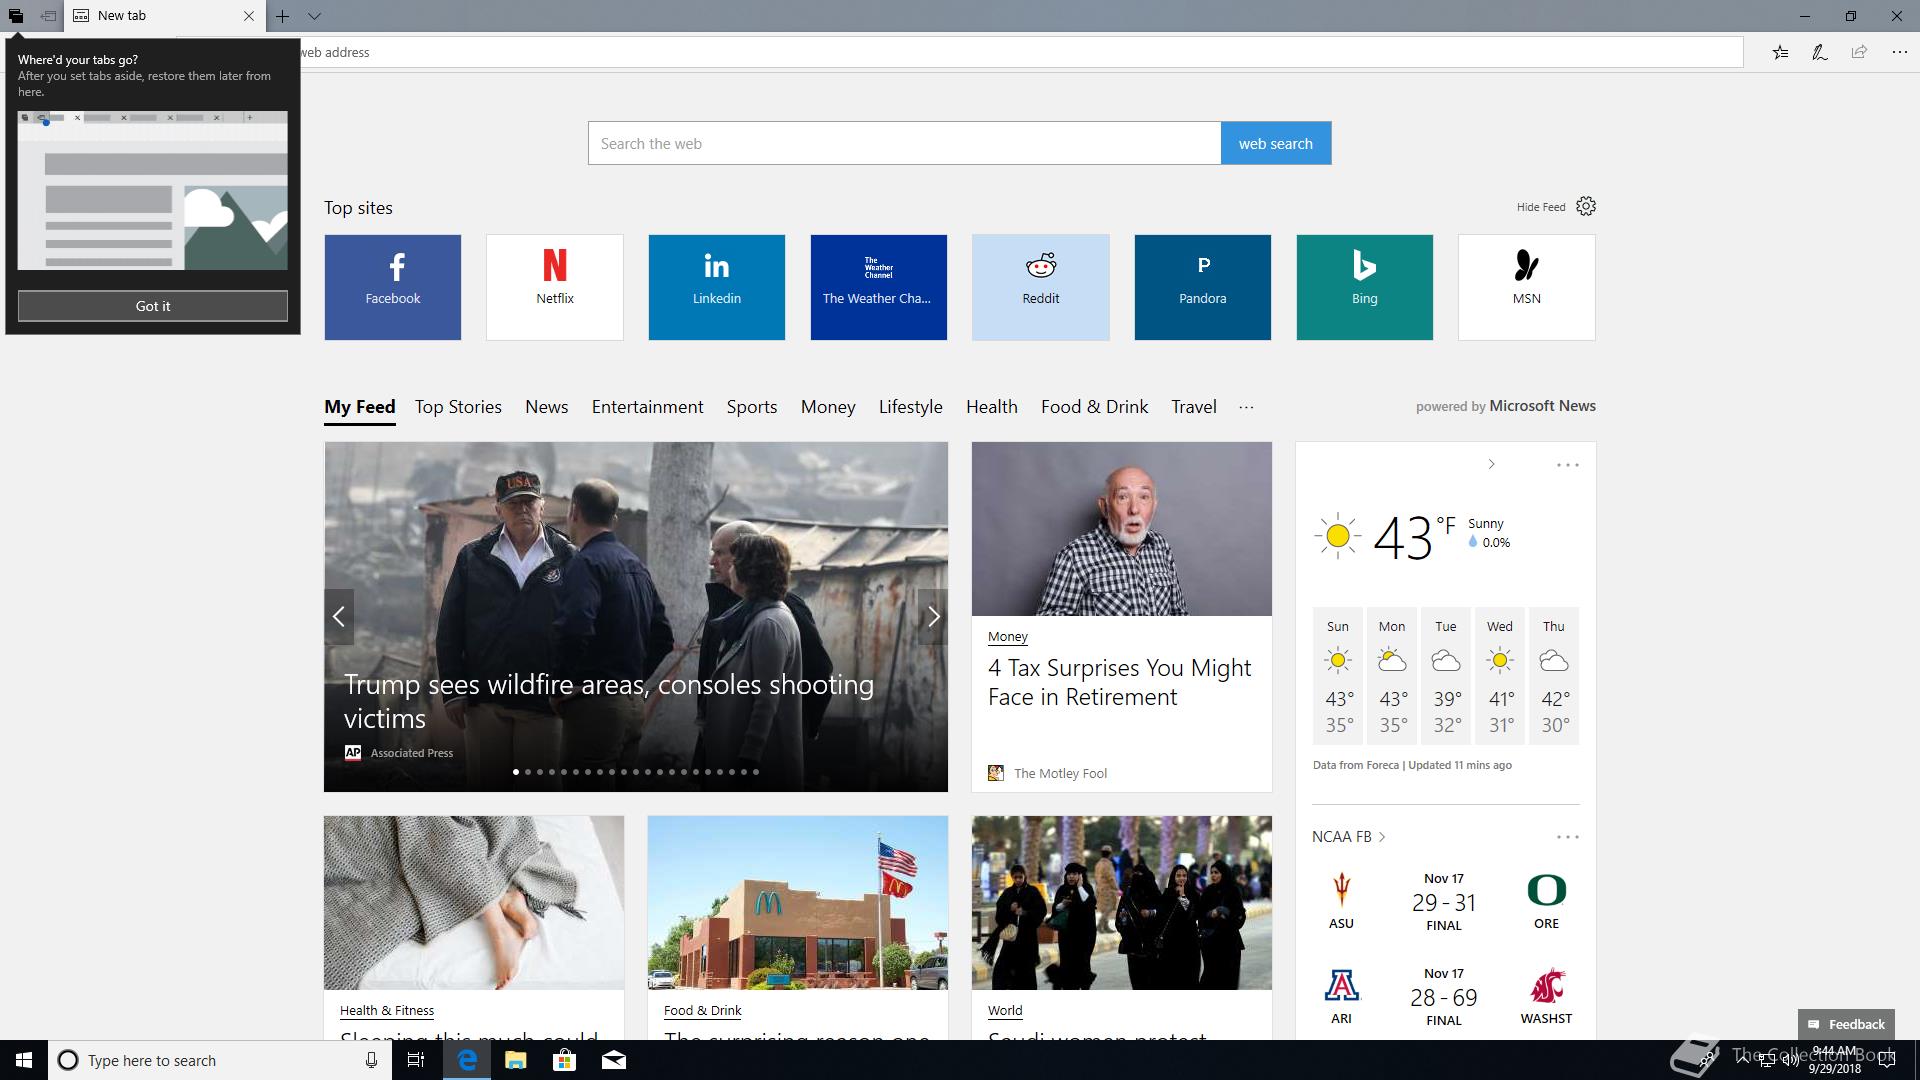Open the MSN top site tile

point(1527,287)
